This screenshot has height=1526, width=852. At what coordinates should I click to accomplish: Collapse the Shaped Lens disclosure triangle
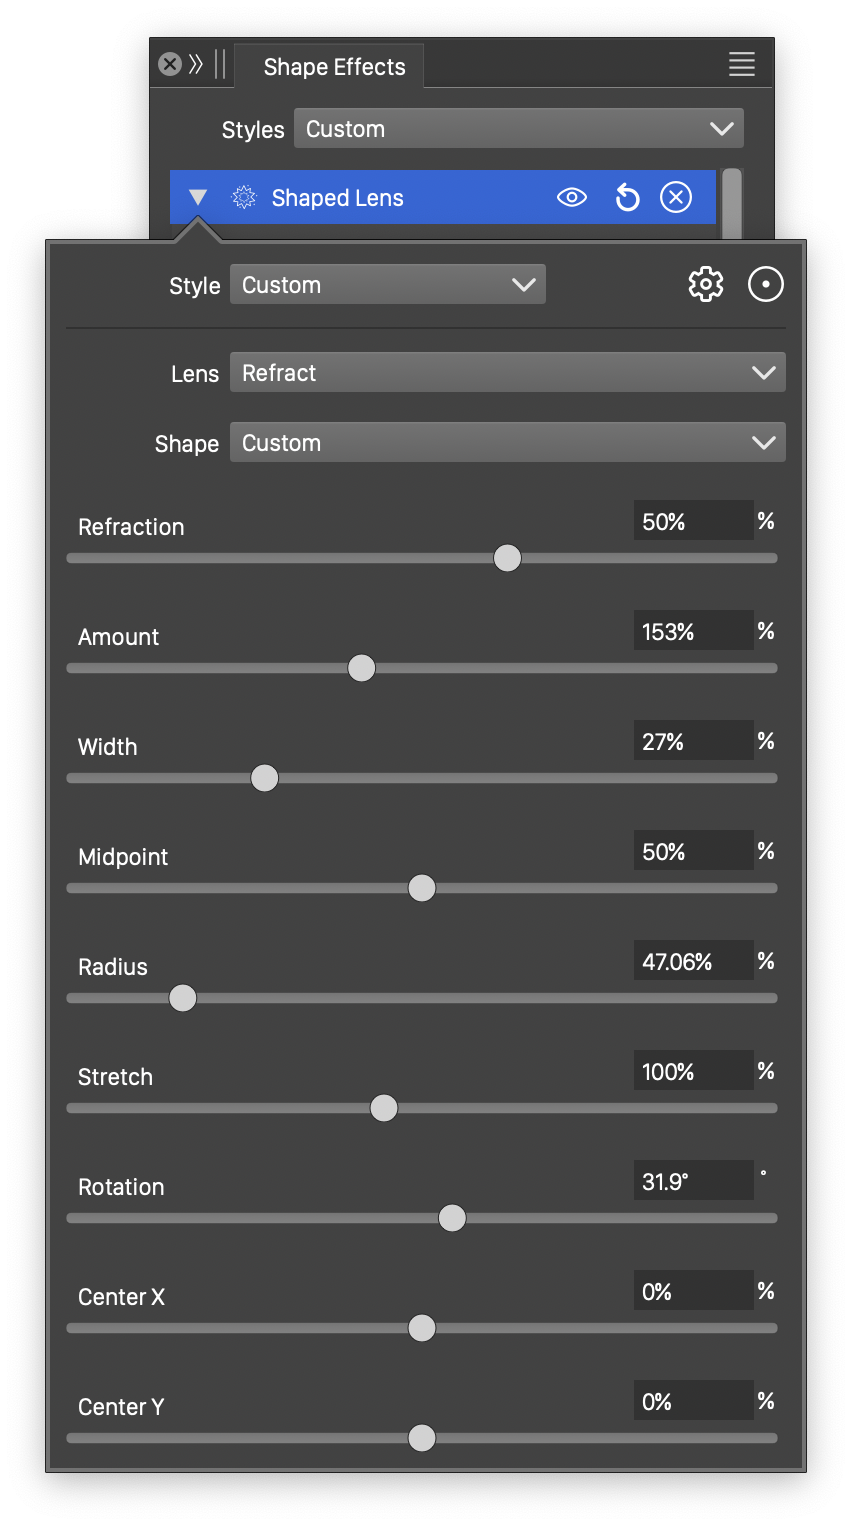tap(198, 198)
